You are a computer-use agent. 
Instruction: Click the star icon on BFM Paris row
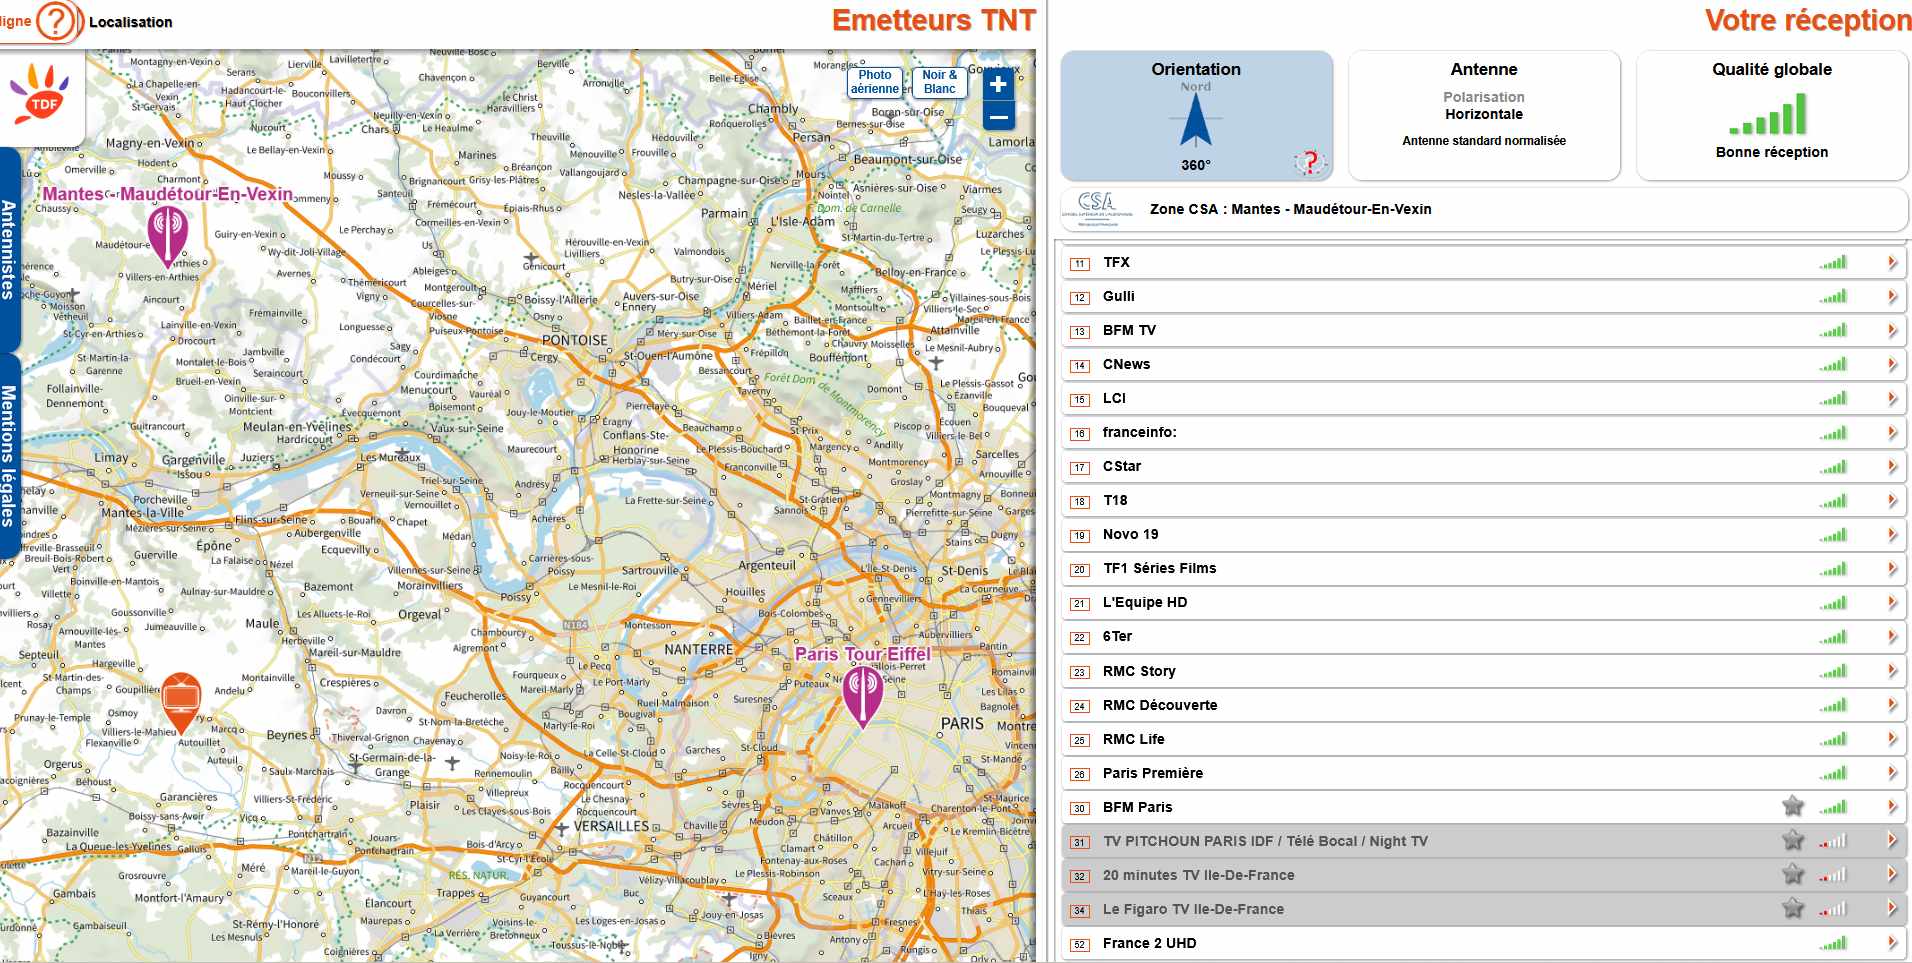[1793, 806]
